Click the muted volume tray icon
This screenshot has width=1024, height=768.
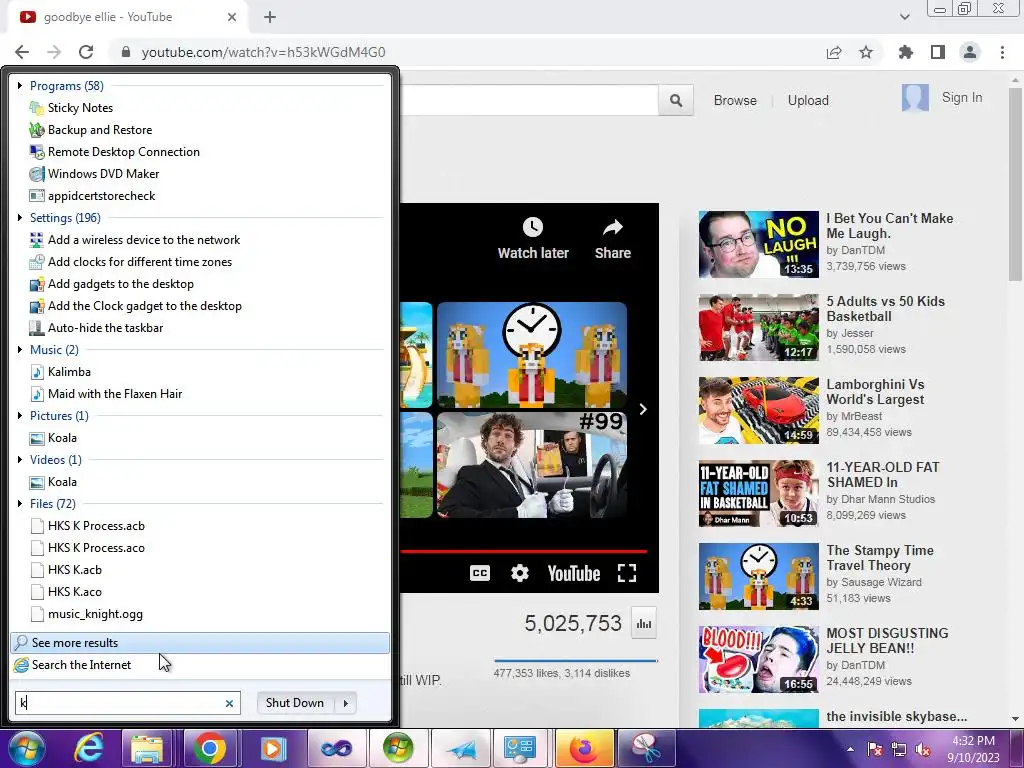[x=923, y=749]
